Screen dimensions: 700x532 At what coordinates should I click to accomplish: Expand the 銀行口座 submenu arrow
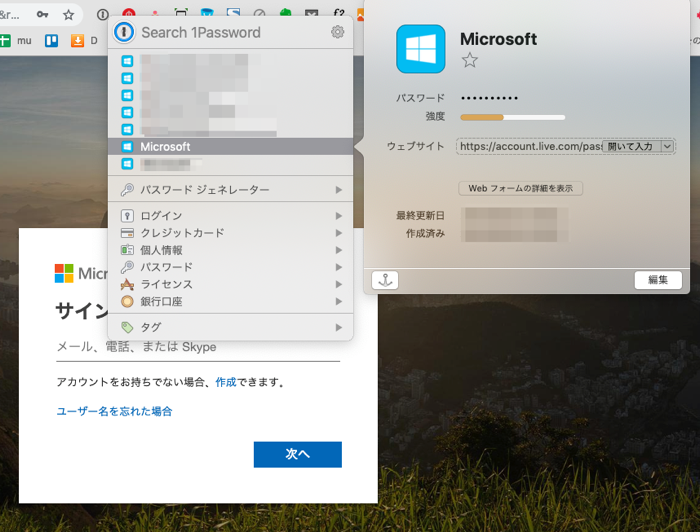pyautogui.click(x=339, y=301)
